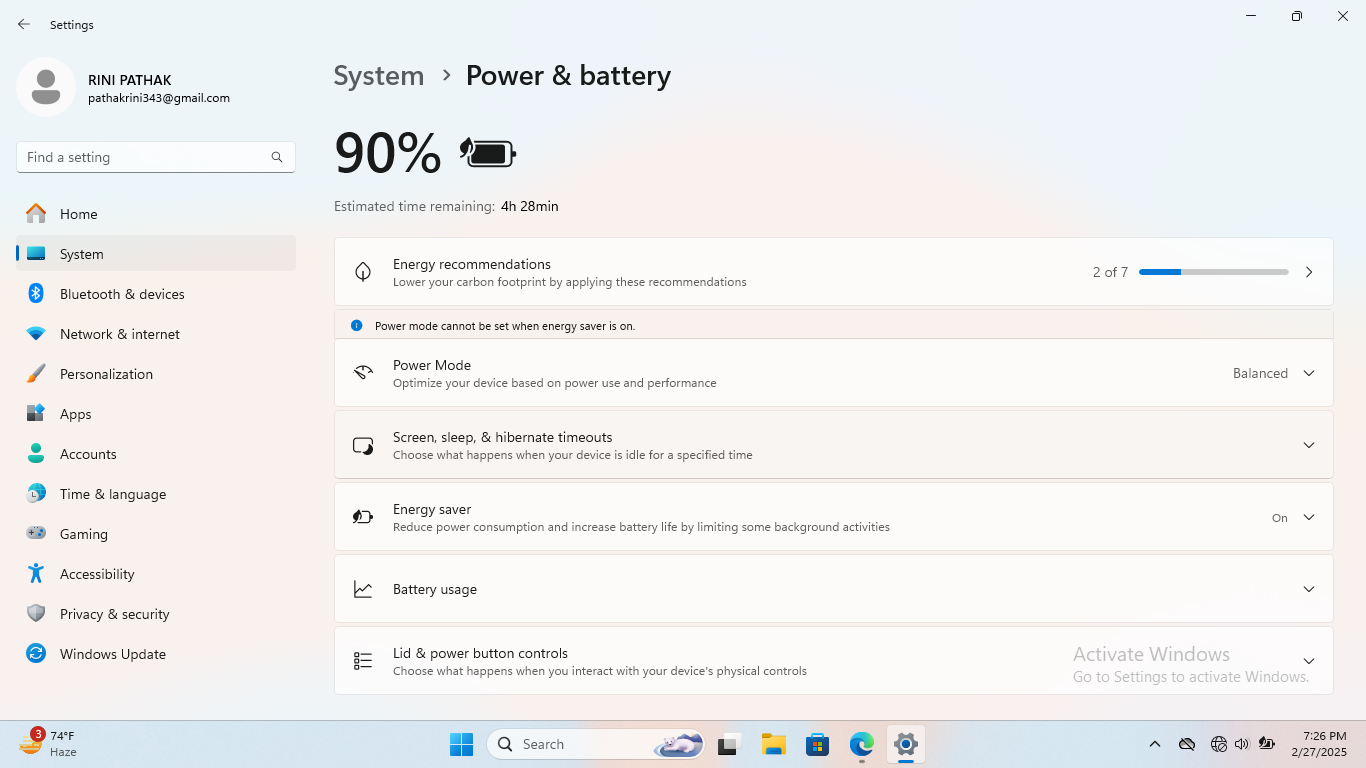This screenshot has width=1366, height=768.
Task: Open quick settings via the volume icon
Action: coord(1242,744)
